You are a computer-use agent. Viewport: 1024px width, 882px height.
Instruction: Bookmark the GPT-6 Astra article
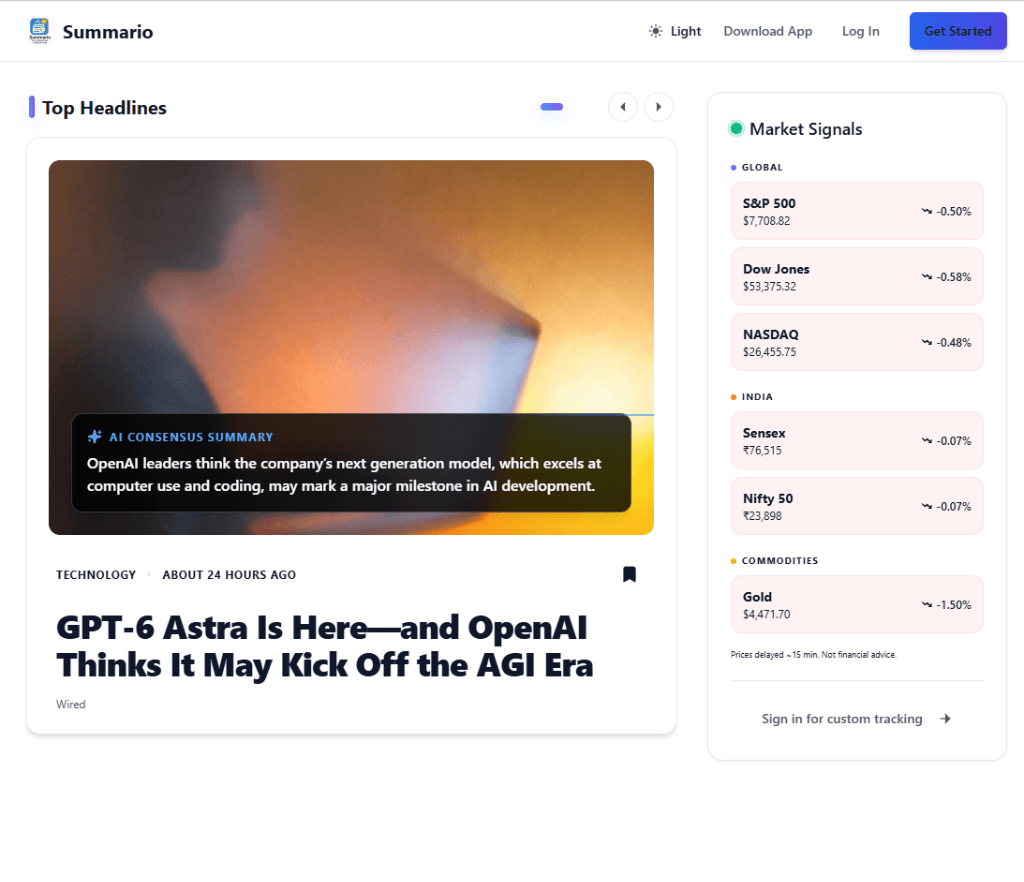pos(630,575)
